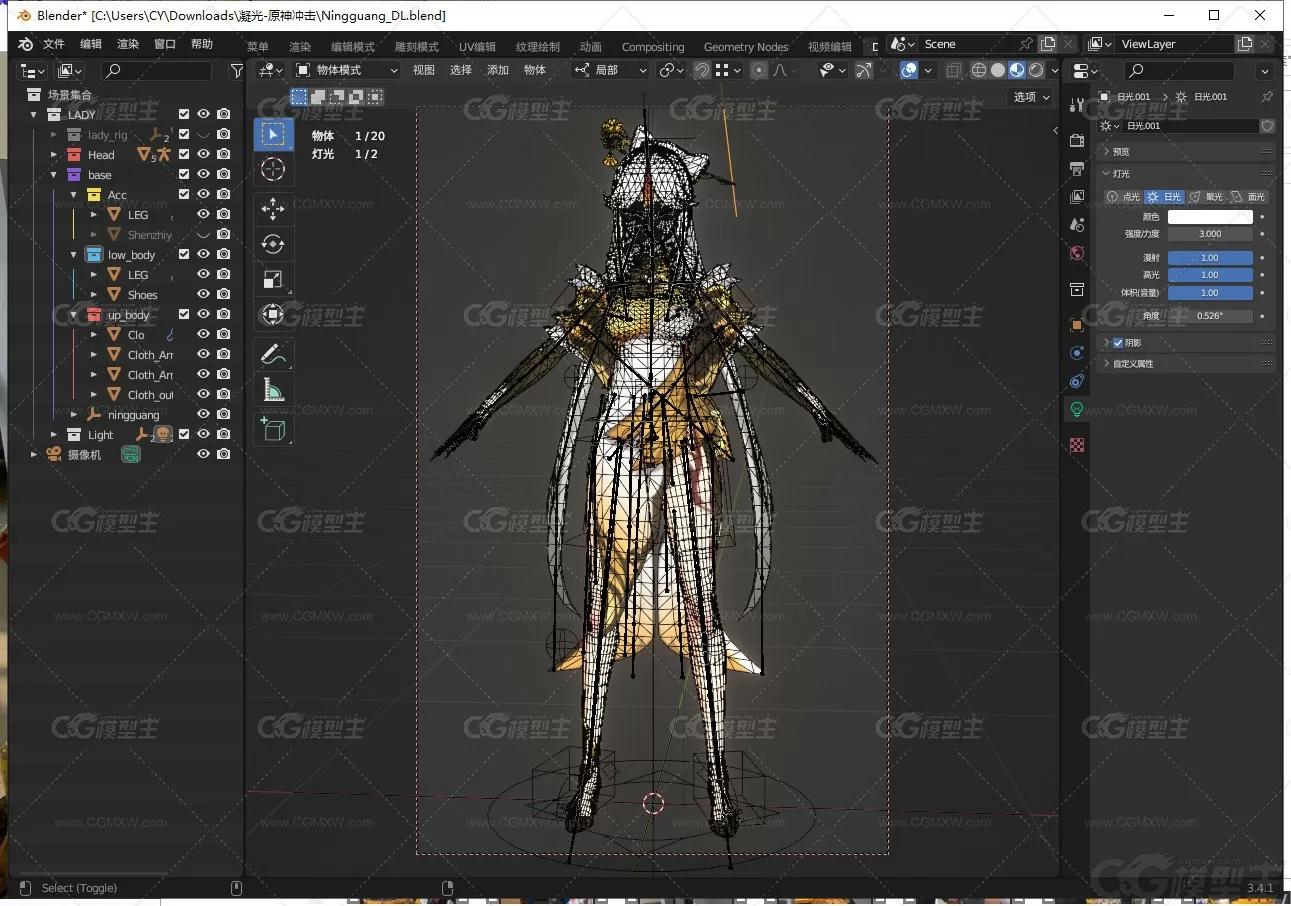
Task: Collapse the base collection in outliner
Action: pos(54,175)
